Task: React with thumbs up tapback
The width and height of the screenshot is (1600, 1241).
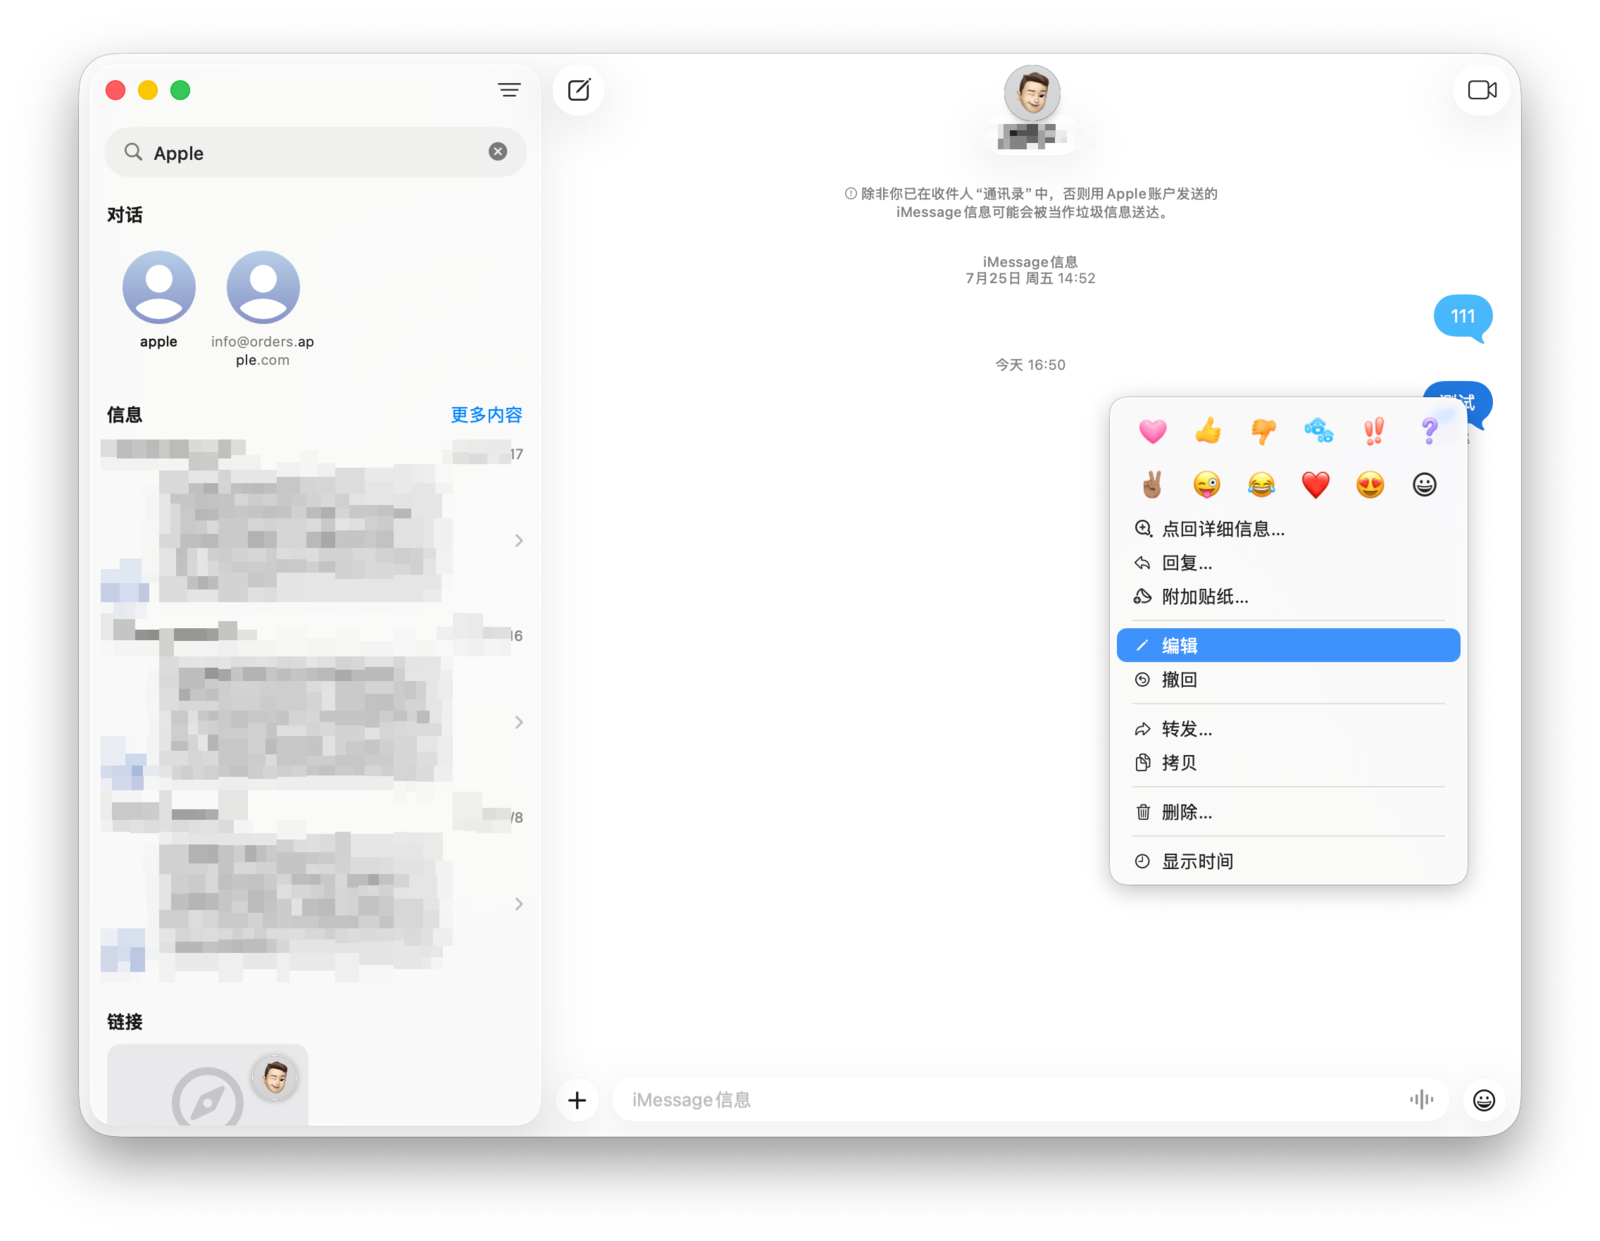Action: 1208,431
